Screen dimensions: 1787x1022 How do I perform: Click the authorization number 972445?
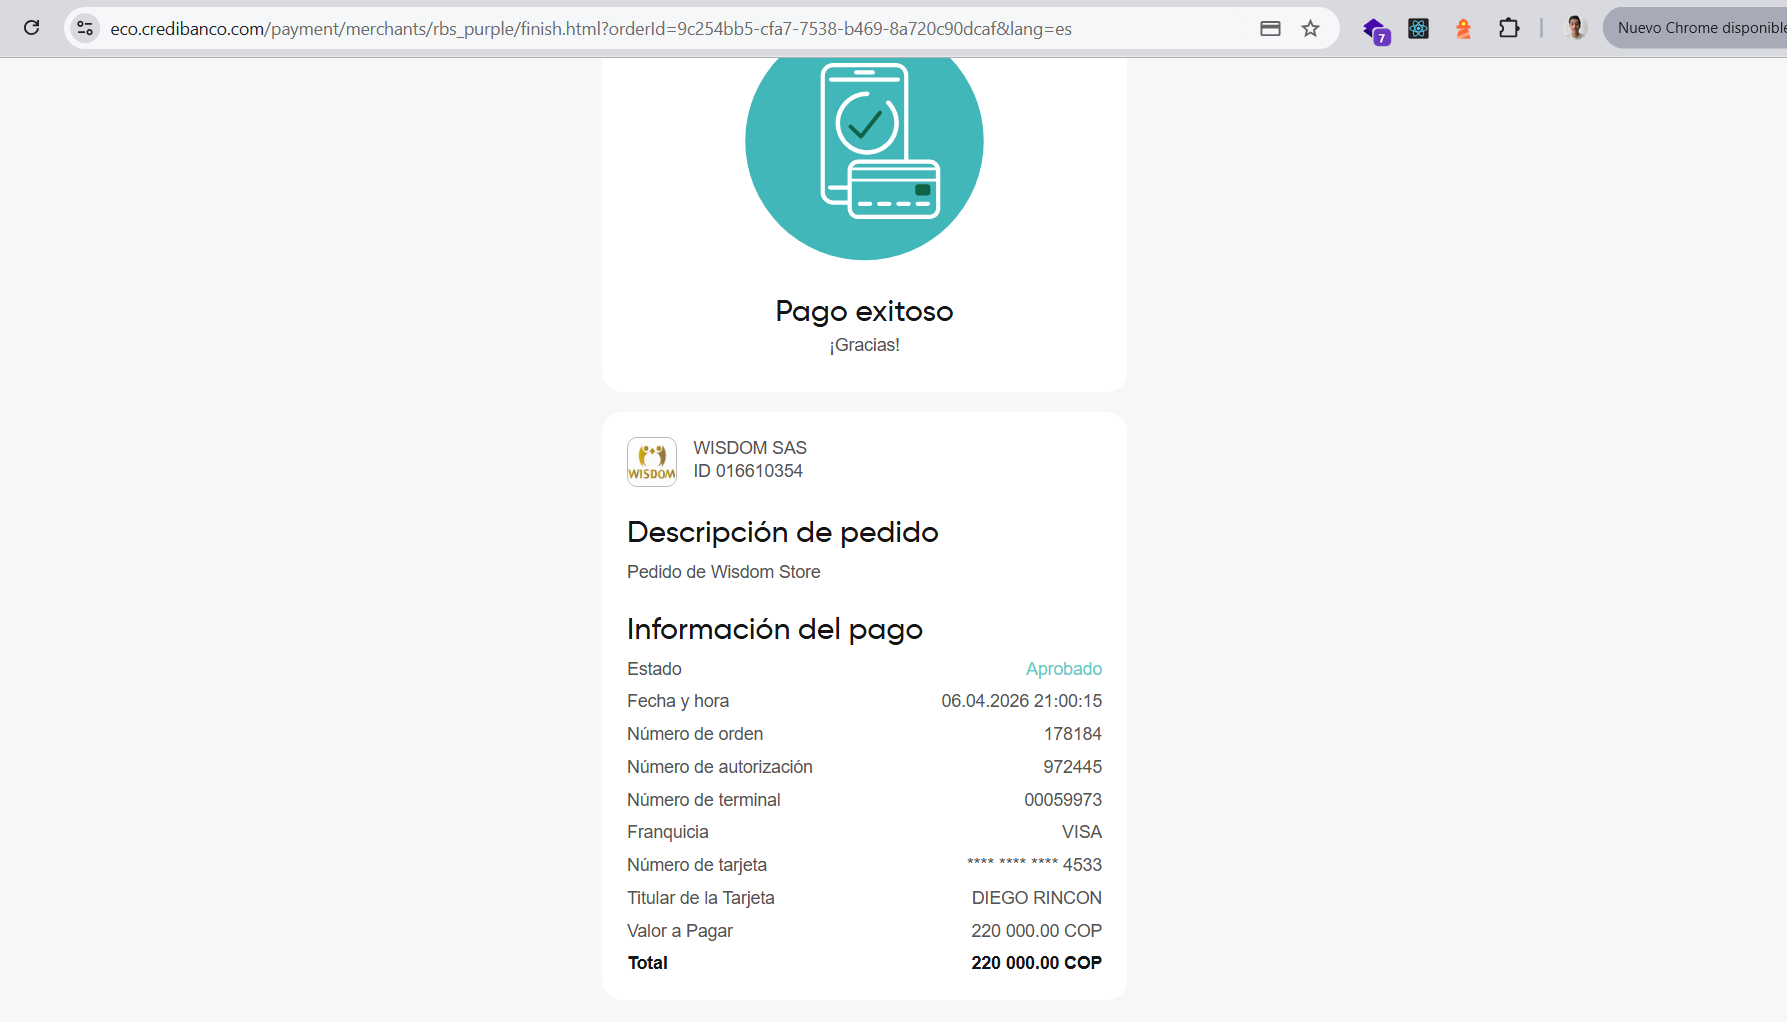tap(1072, 767)
